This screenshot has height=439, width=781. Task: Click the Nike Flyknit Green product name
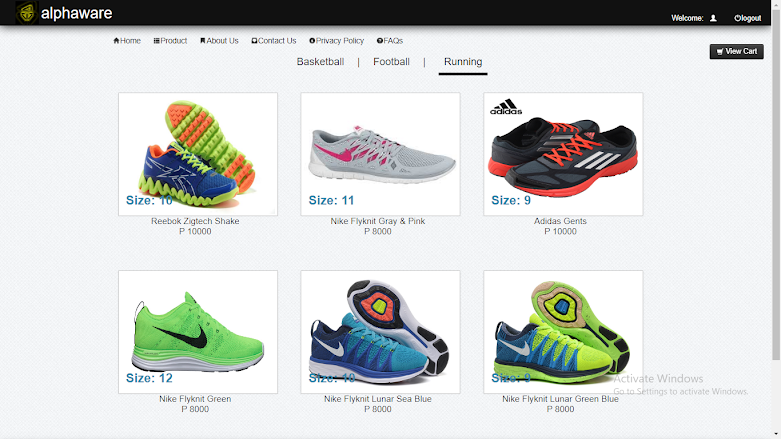coord(195,399)
